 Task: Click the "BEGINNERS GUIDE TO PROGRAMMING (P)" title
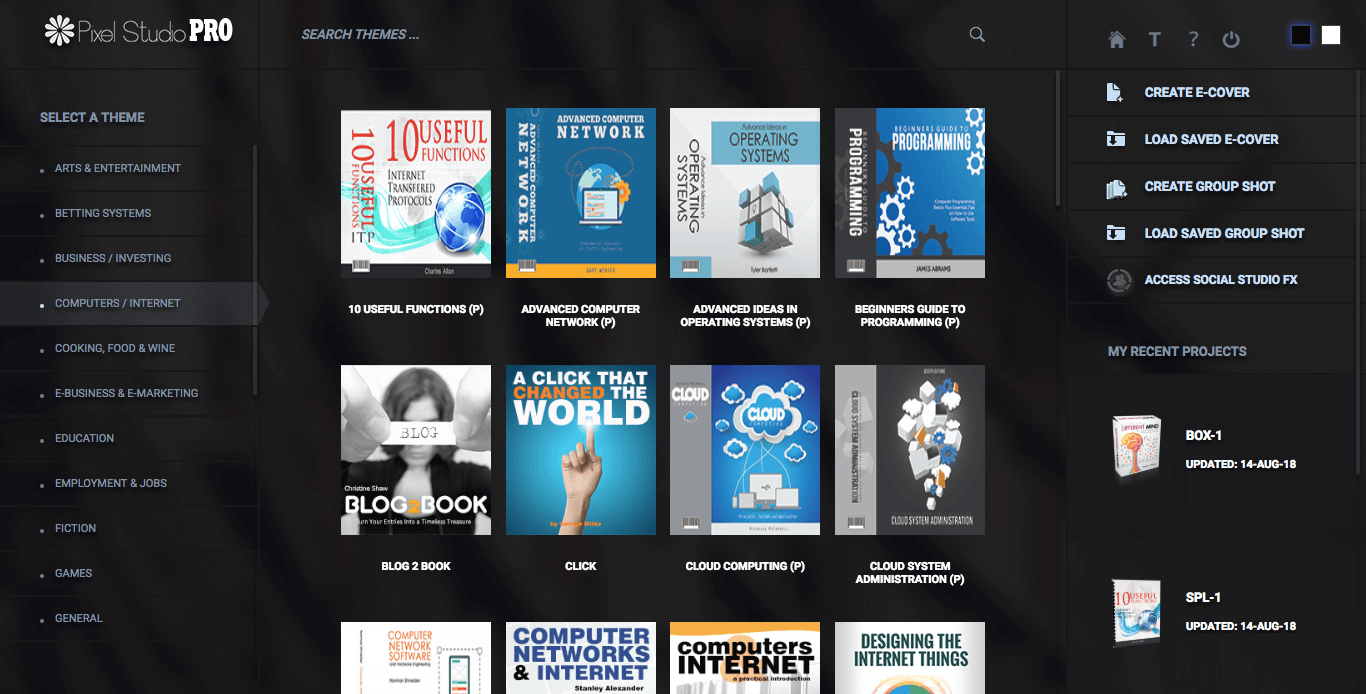coord(910,316)
